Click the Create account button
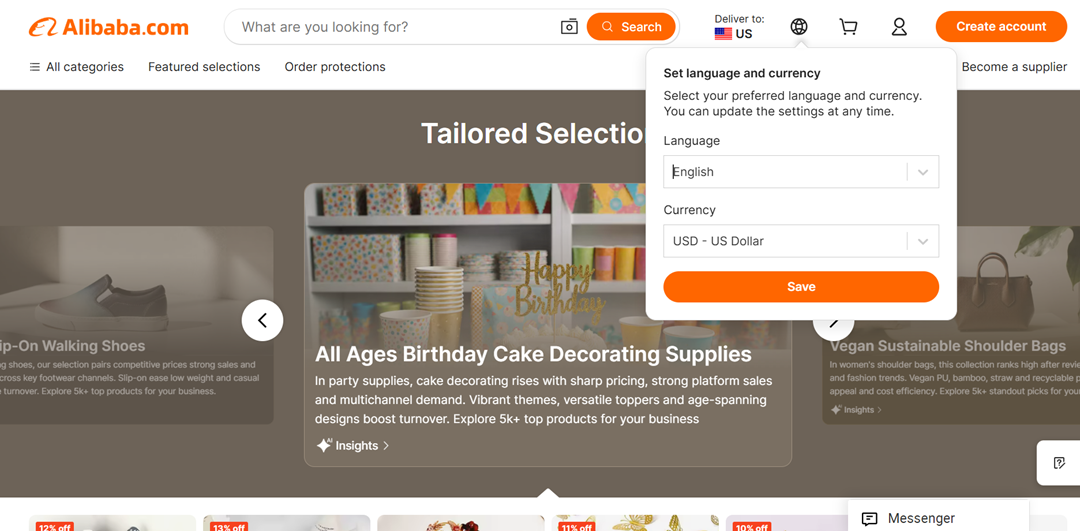This screenshot has height=531, width=1080. coord(1001,27)
